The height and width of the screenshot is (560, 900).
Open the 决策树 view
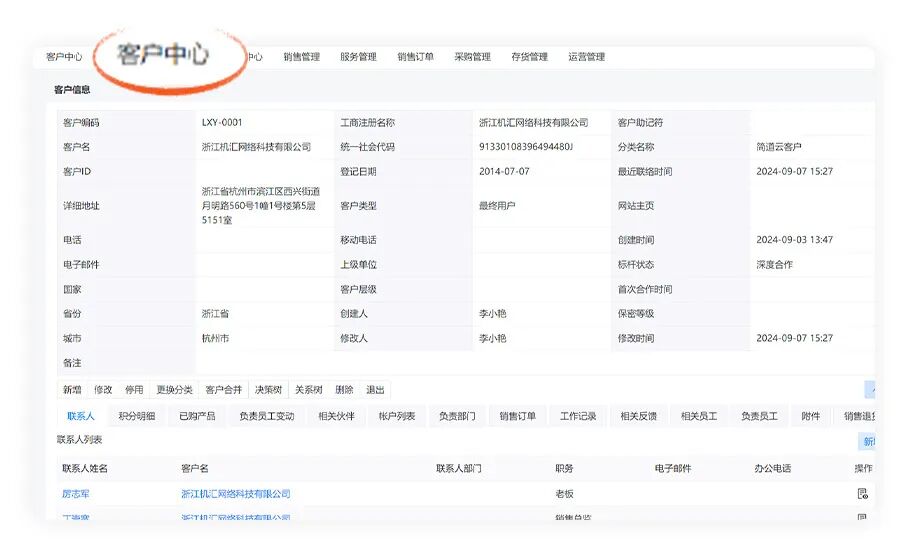coord(269,390)
